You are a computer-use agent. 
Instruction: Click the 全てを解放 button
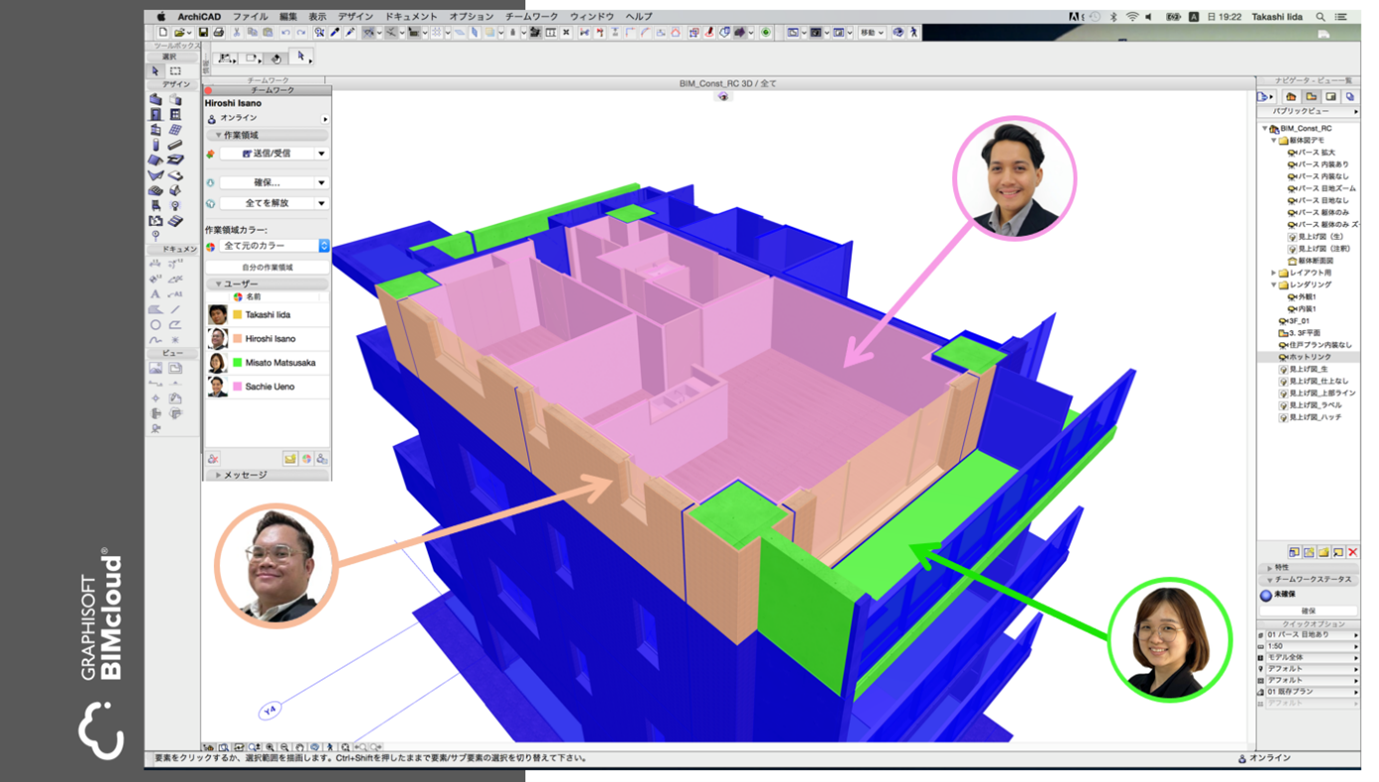(x=266, y=203)
